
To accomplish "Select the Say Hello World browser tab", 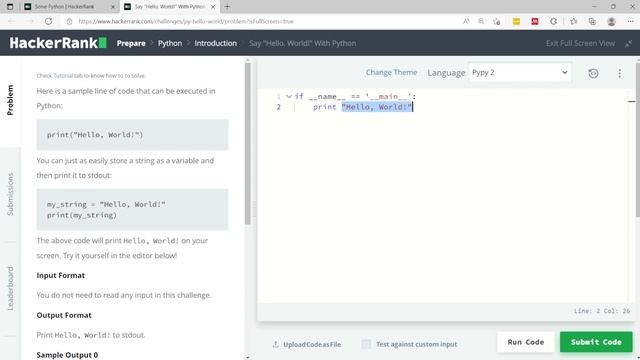I will 169,7.
